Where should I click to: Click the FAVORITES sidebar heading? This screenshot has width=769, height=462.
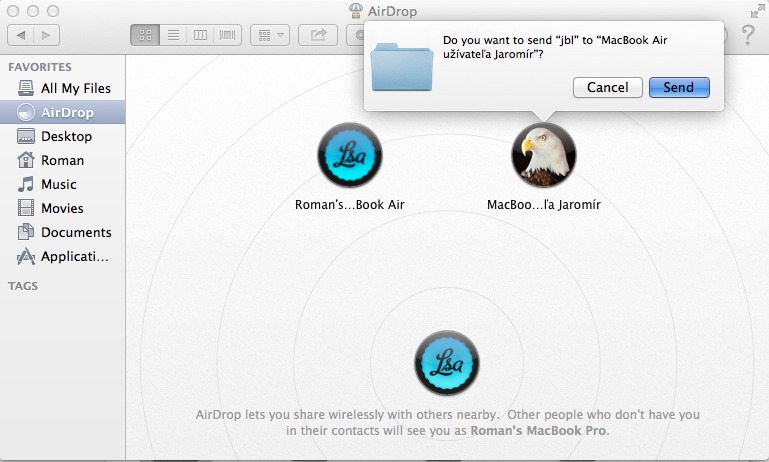click(x=40, y=67)
